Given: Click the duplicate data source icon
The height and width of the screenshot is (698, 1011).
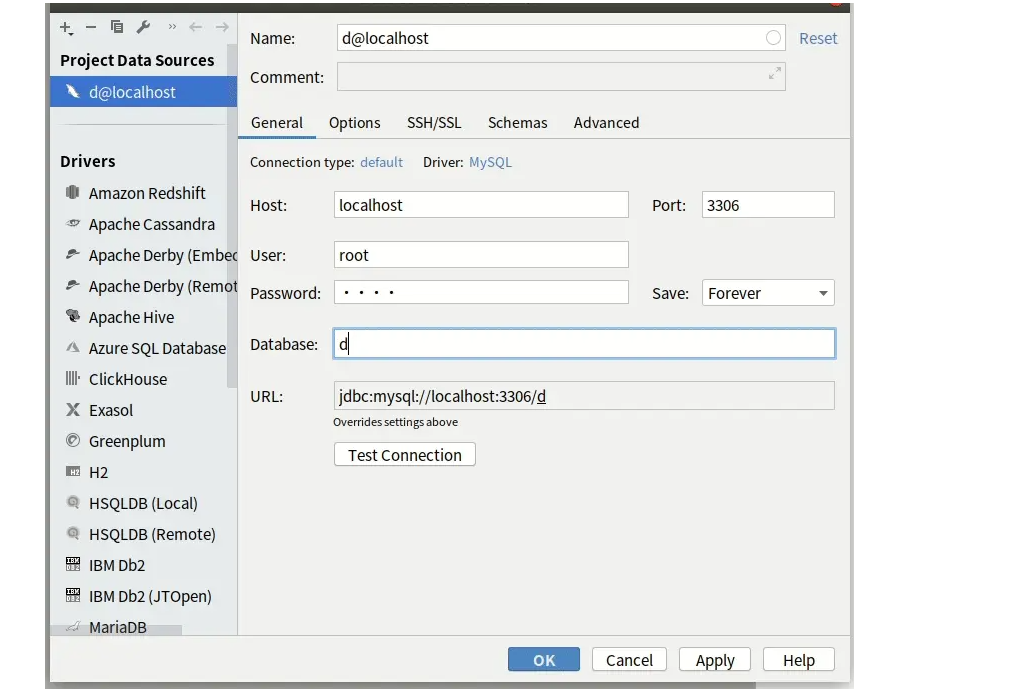Looking at the screenshot, I should click(x=117, y=26).
